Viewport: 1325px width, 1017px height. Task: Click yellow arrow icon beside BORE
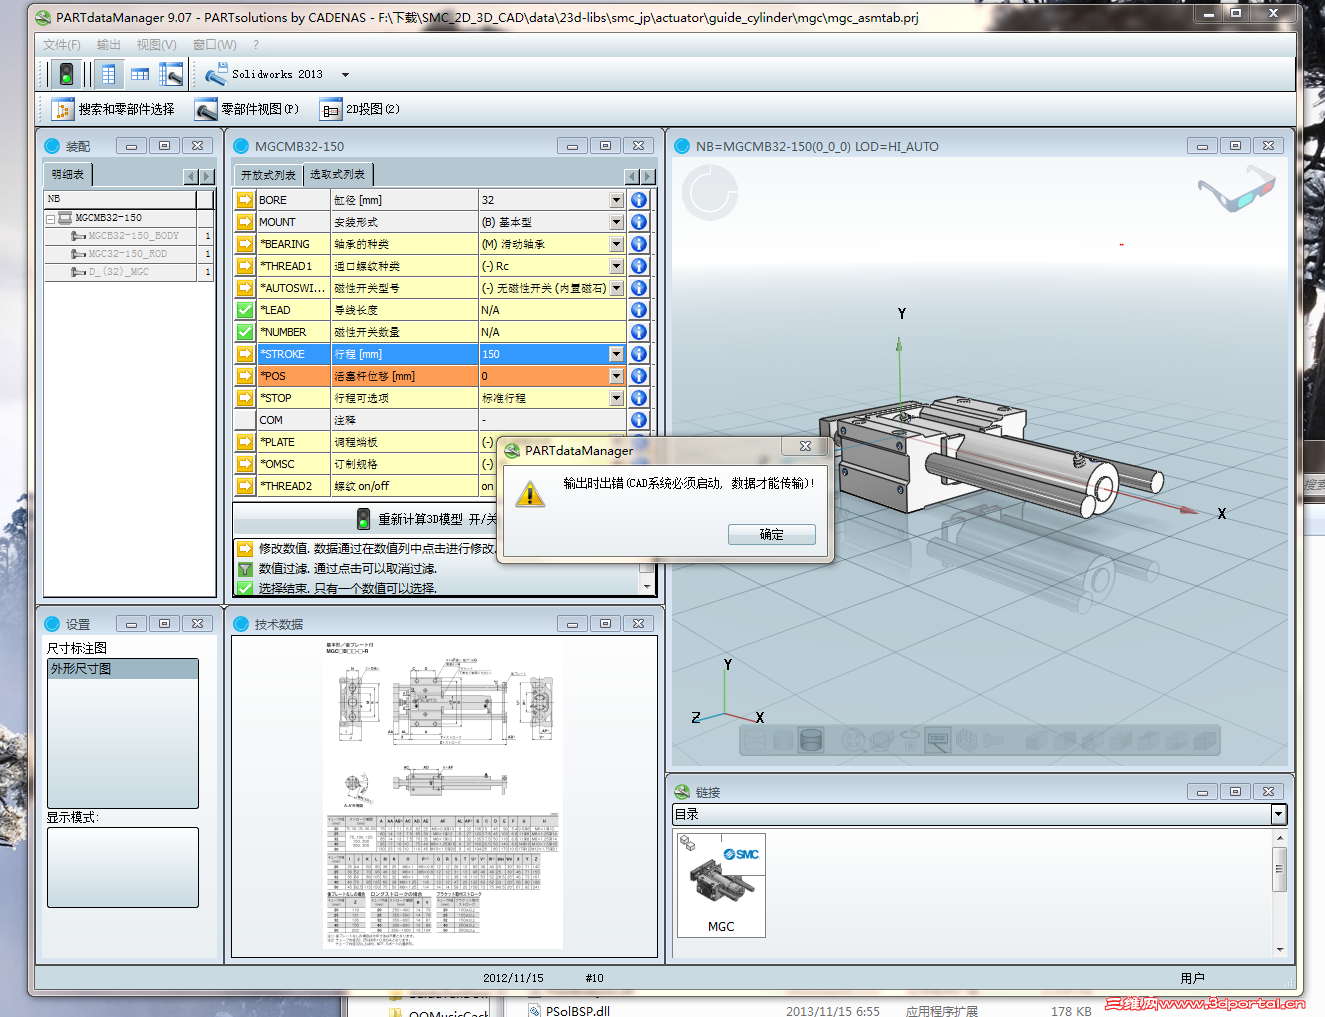(x=245, y=200)
